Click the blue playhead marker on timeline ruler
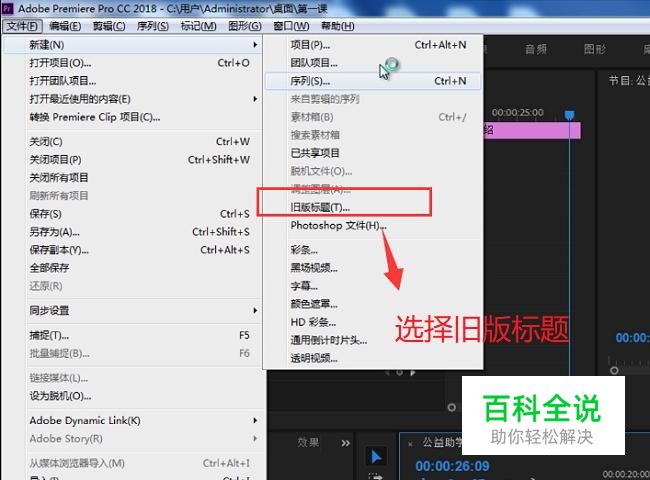 570,115
